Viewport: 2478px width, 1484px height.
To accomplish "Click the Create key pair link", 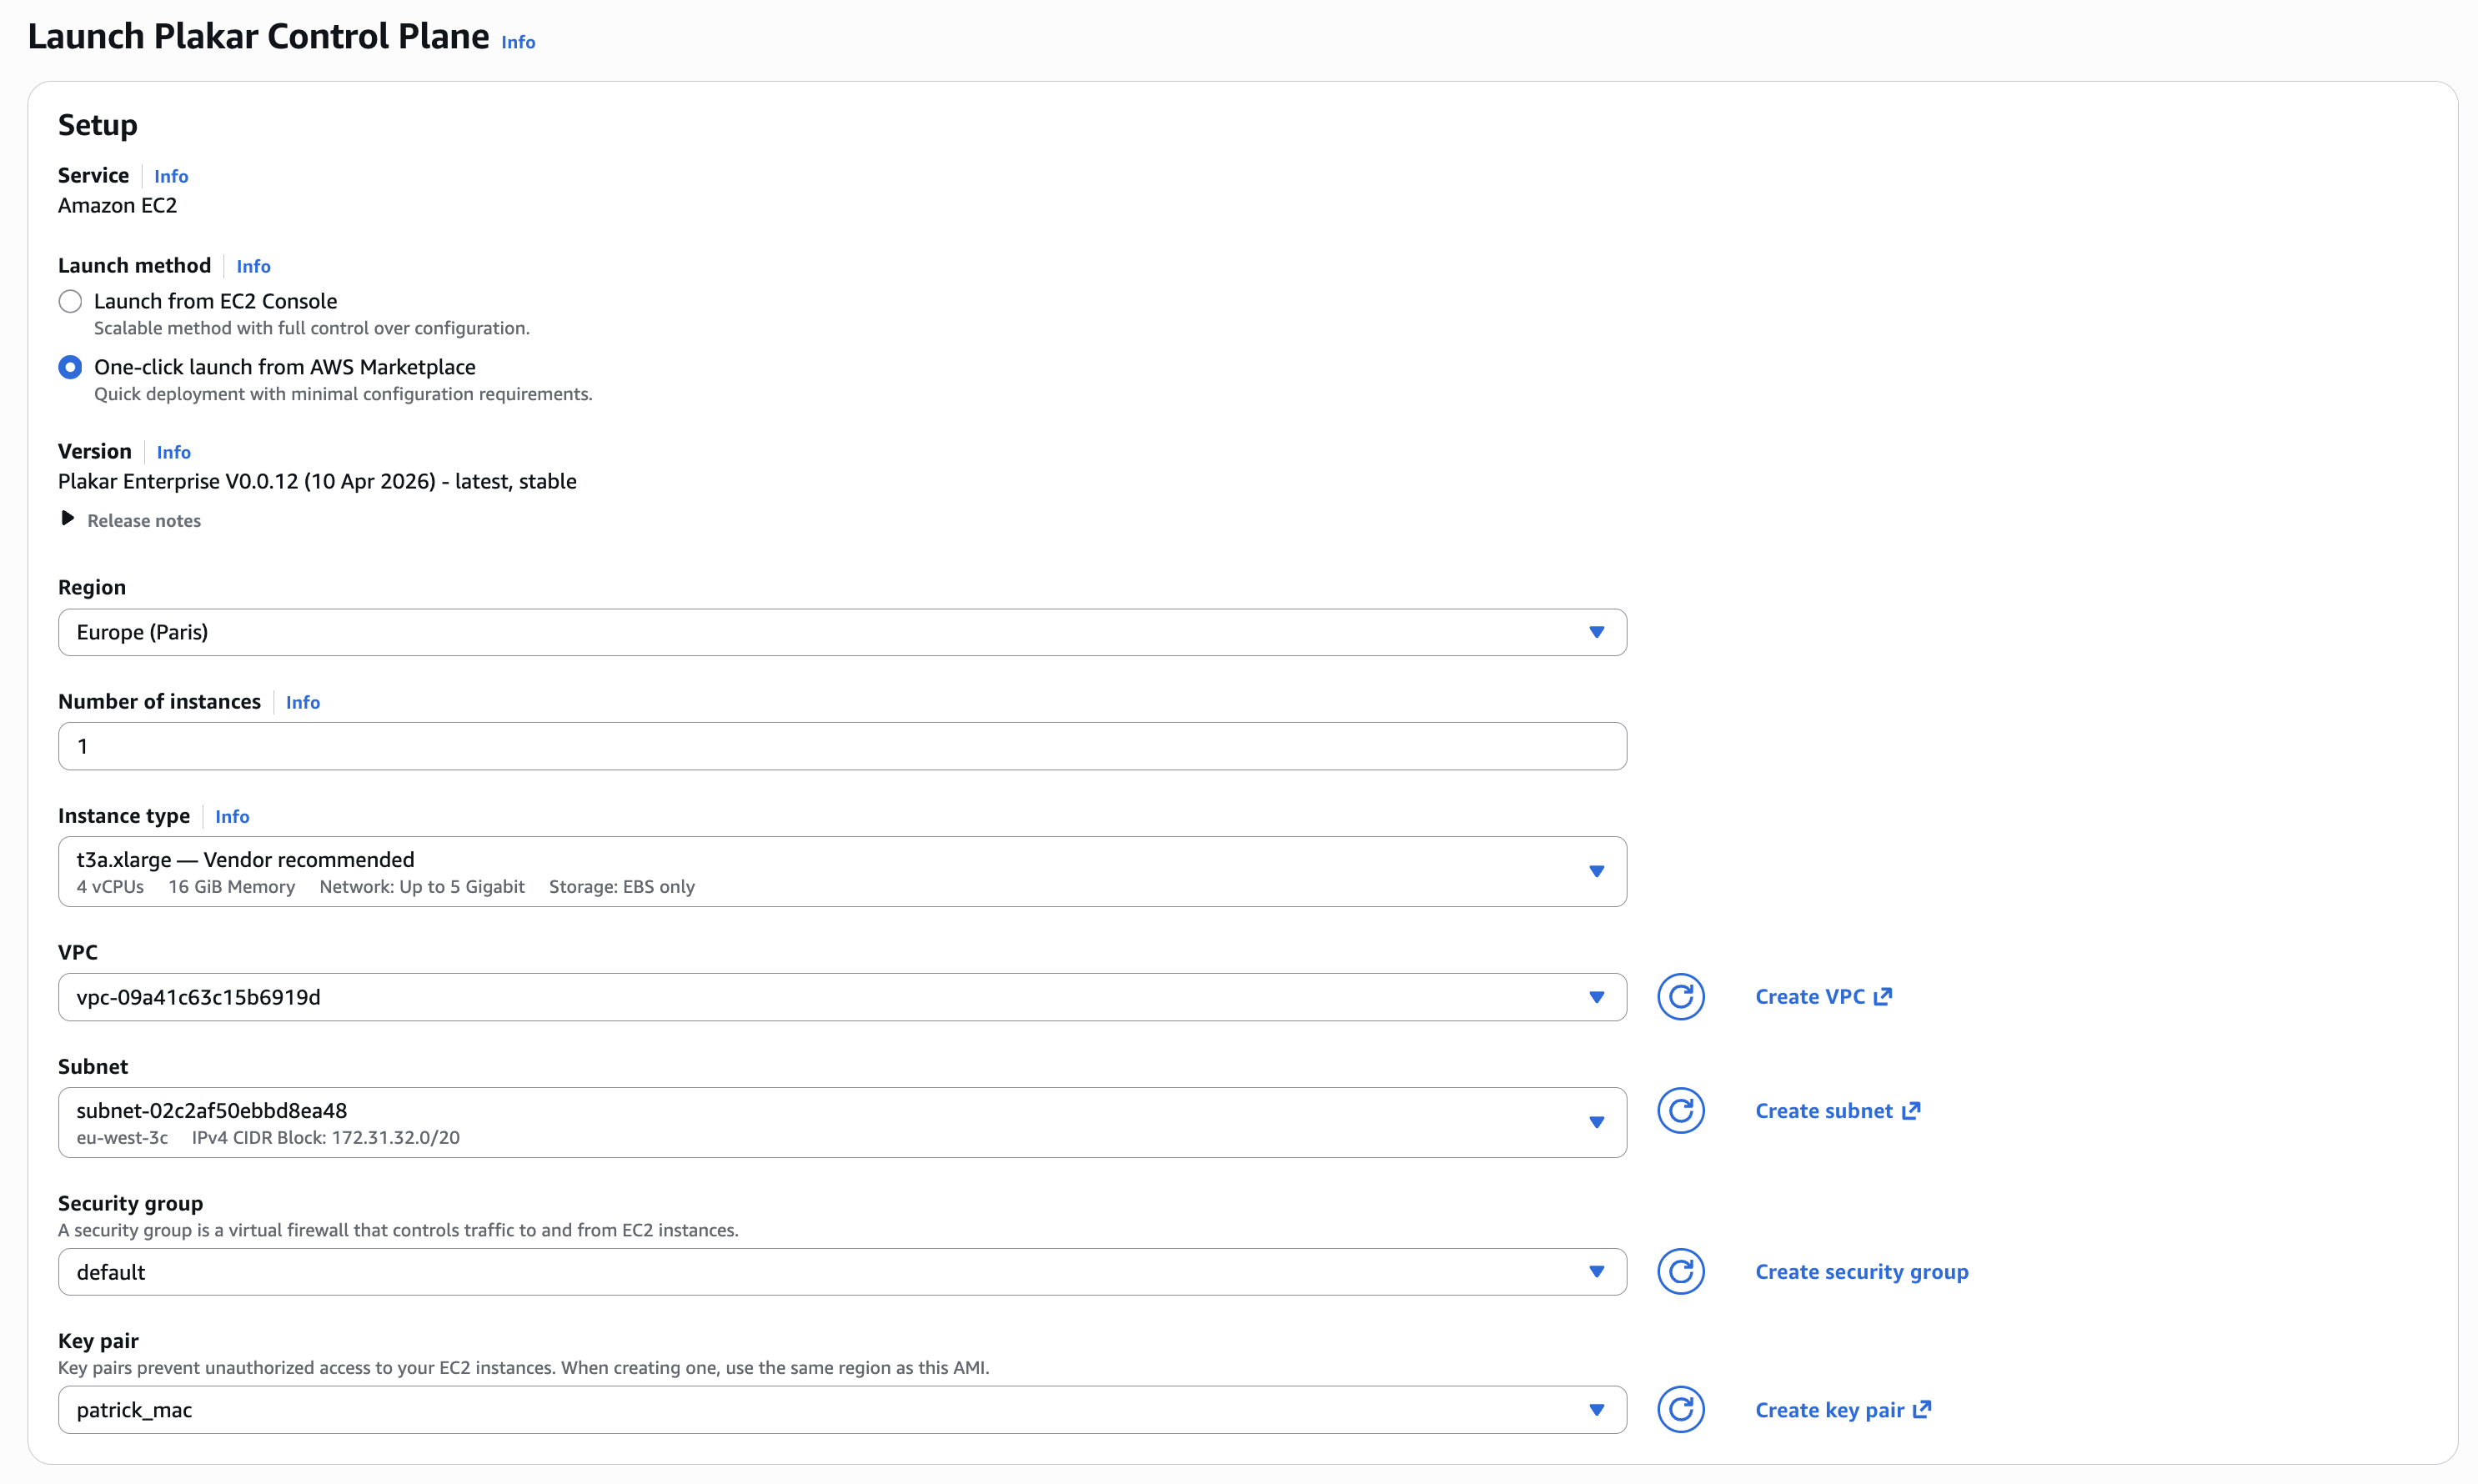I will pos(1843,1410).
